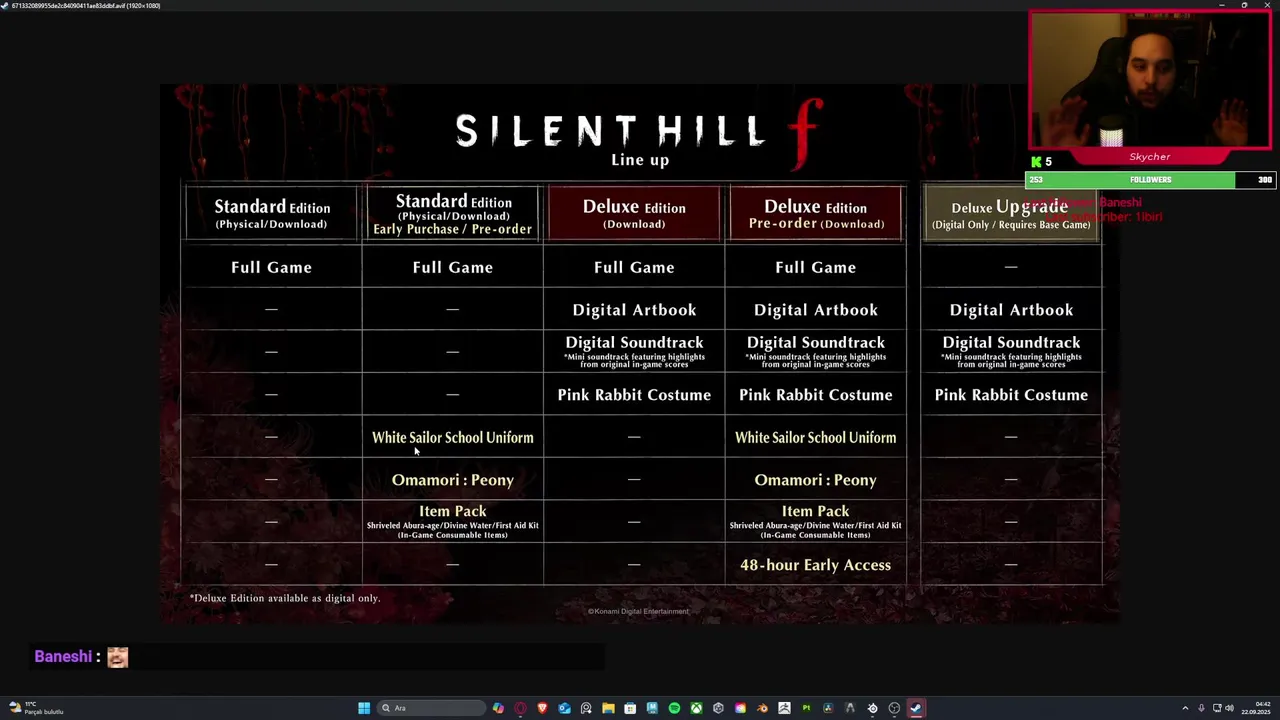Click the Deluxe Edition Pre-order header
Image resolution: width=1280 pixels, height=720 pixels.
pos(815,213)
